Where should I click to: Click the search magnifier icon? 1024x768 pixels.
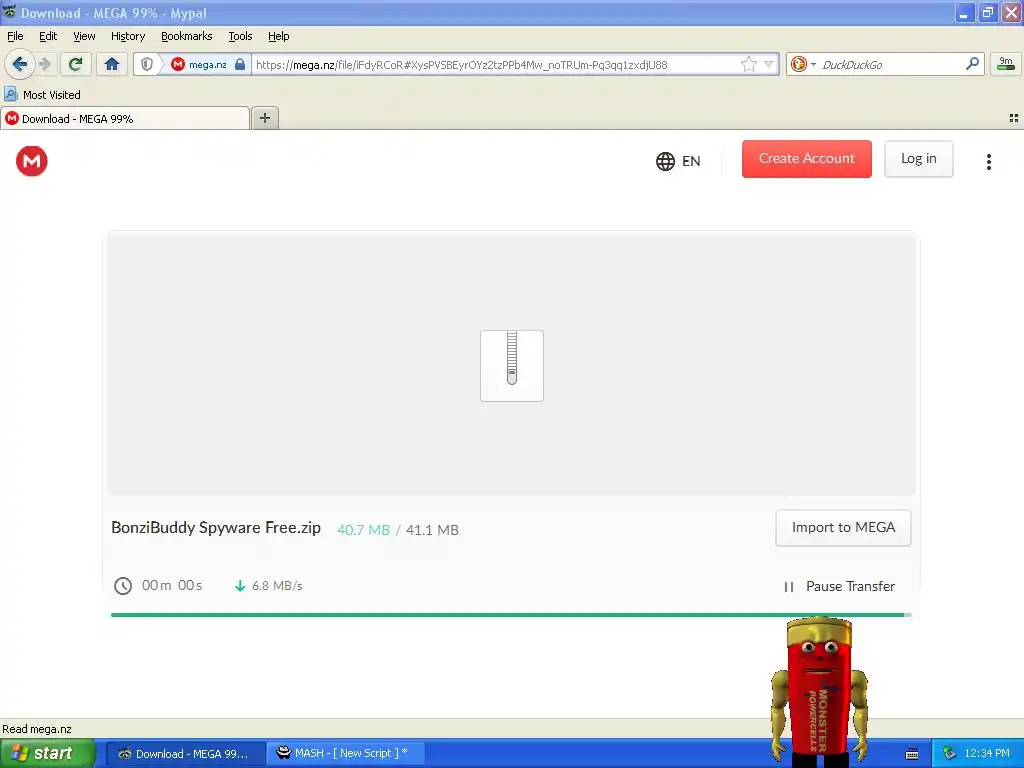972,63
